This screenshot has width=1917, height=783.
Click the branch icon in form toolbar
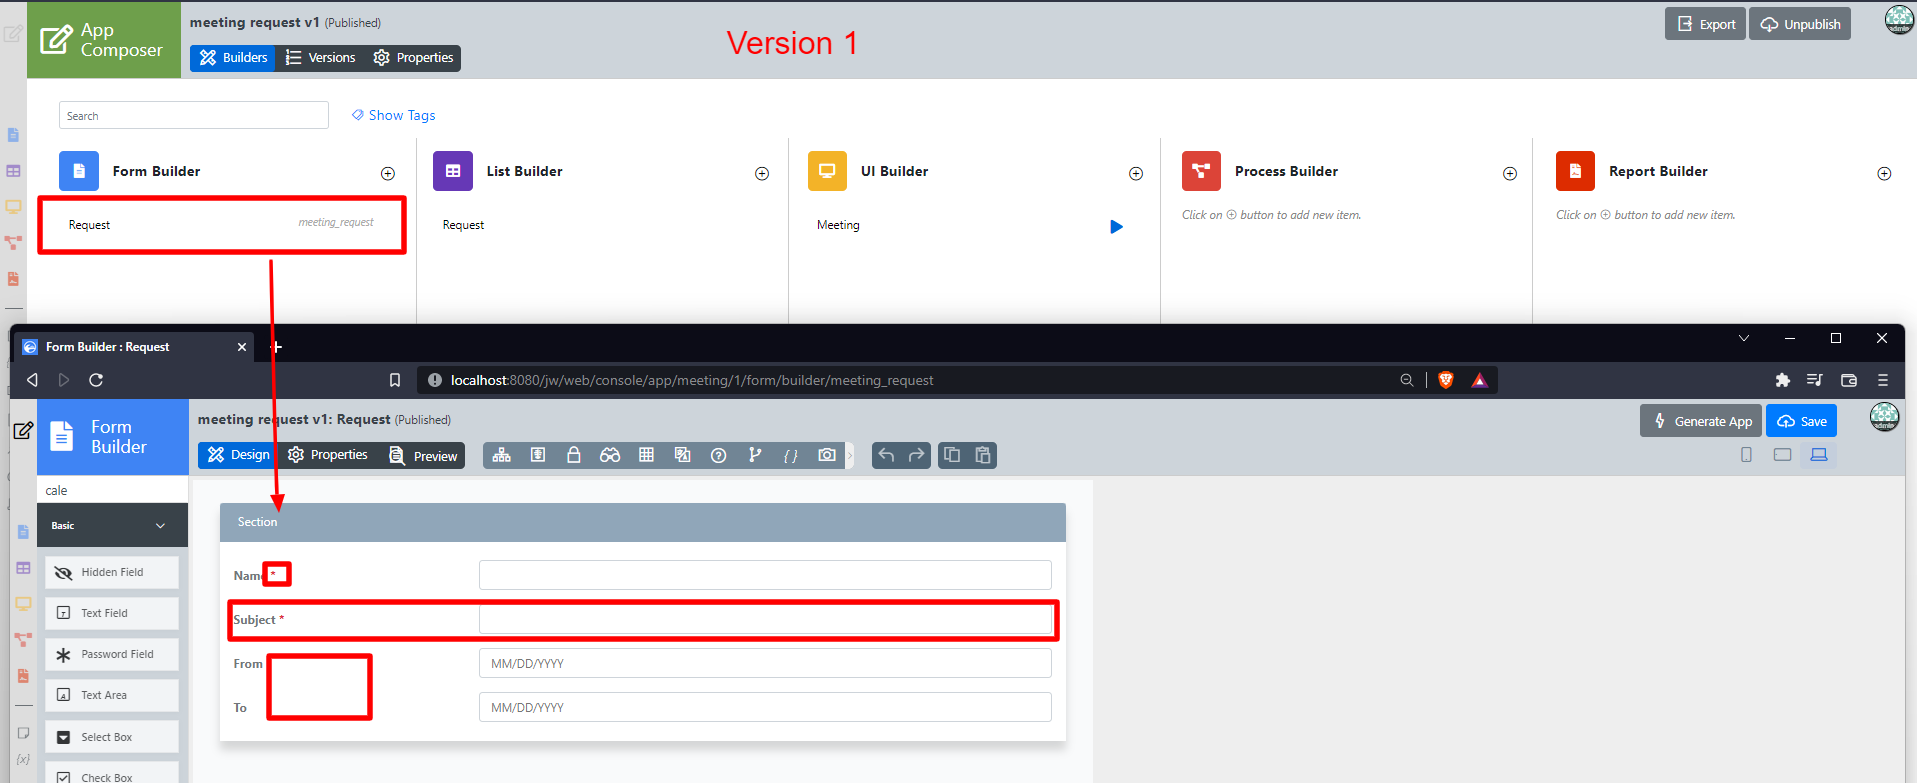(755, 455)
